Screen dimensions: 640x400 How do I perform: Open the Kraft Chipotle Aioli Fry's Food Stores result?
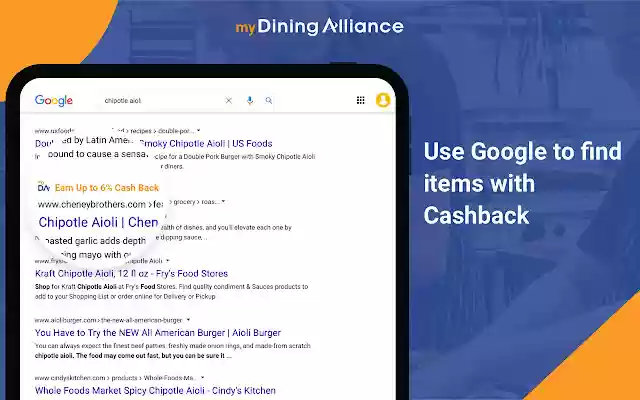point(131,273)
